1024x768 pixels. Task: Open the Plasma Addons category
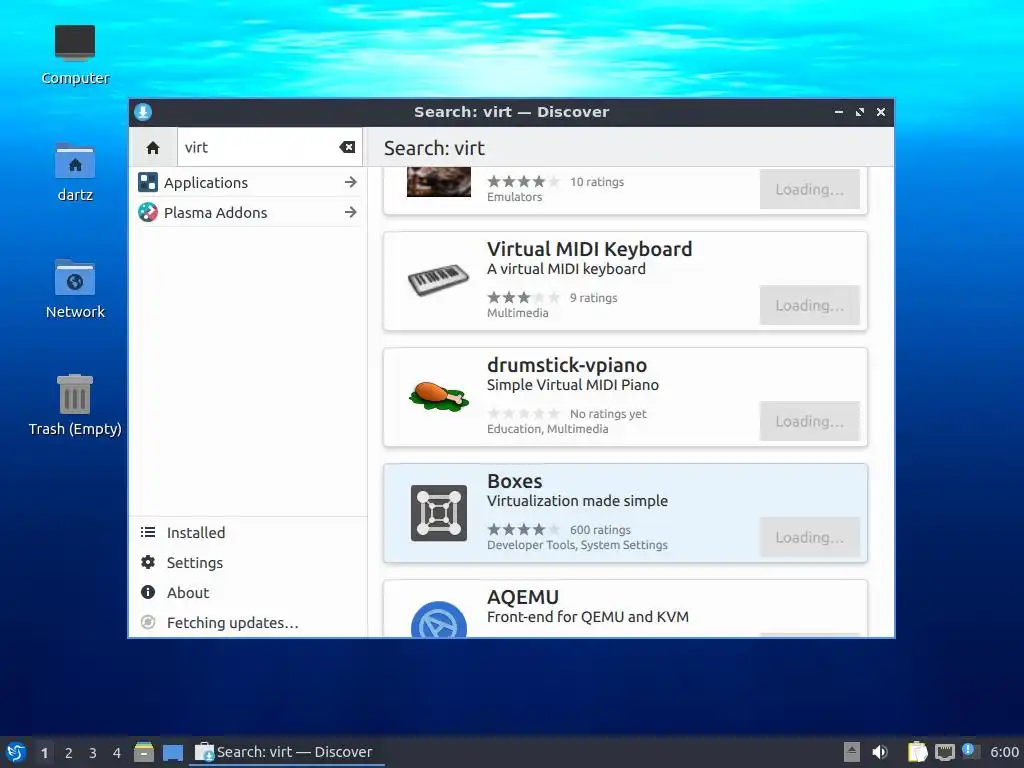[x=248, y=212]
